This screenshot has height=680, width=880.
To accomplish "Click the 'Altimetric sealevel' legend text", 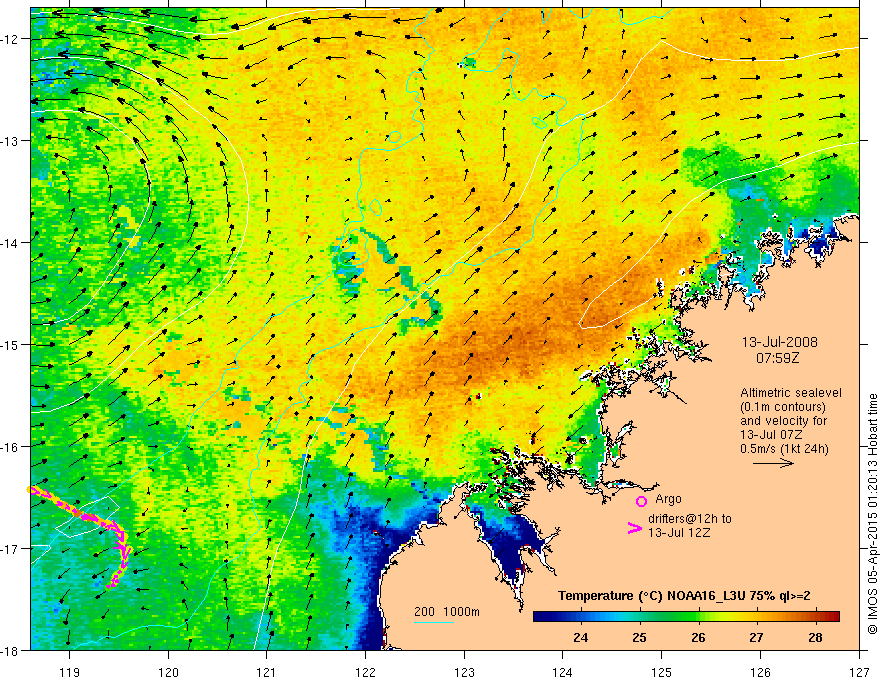I will point(791,393).
